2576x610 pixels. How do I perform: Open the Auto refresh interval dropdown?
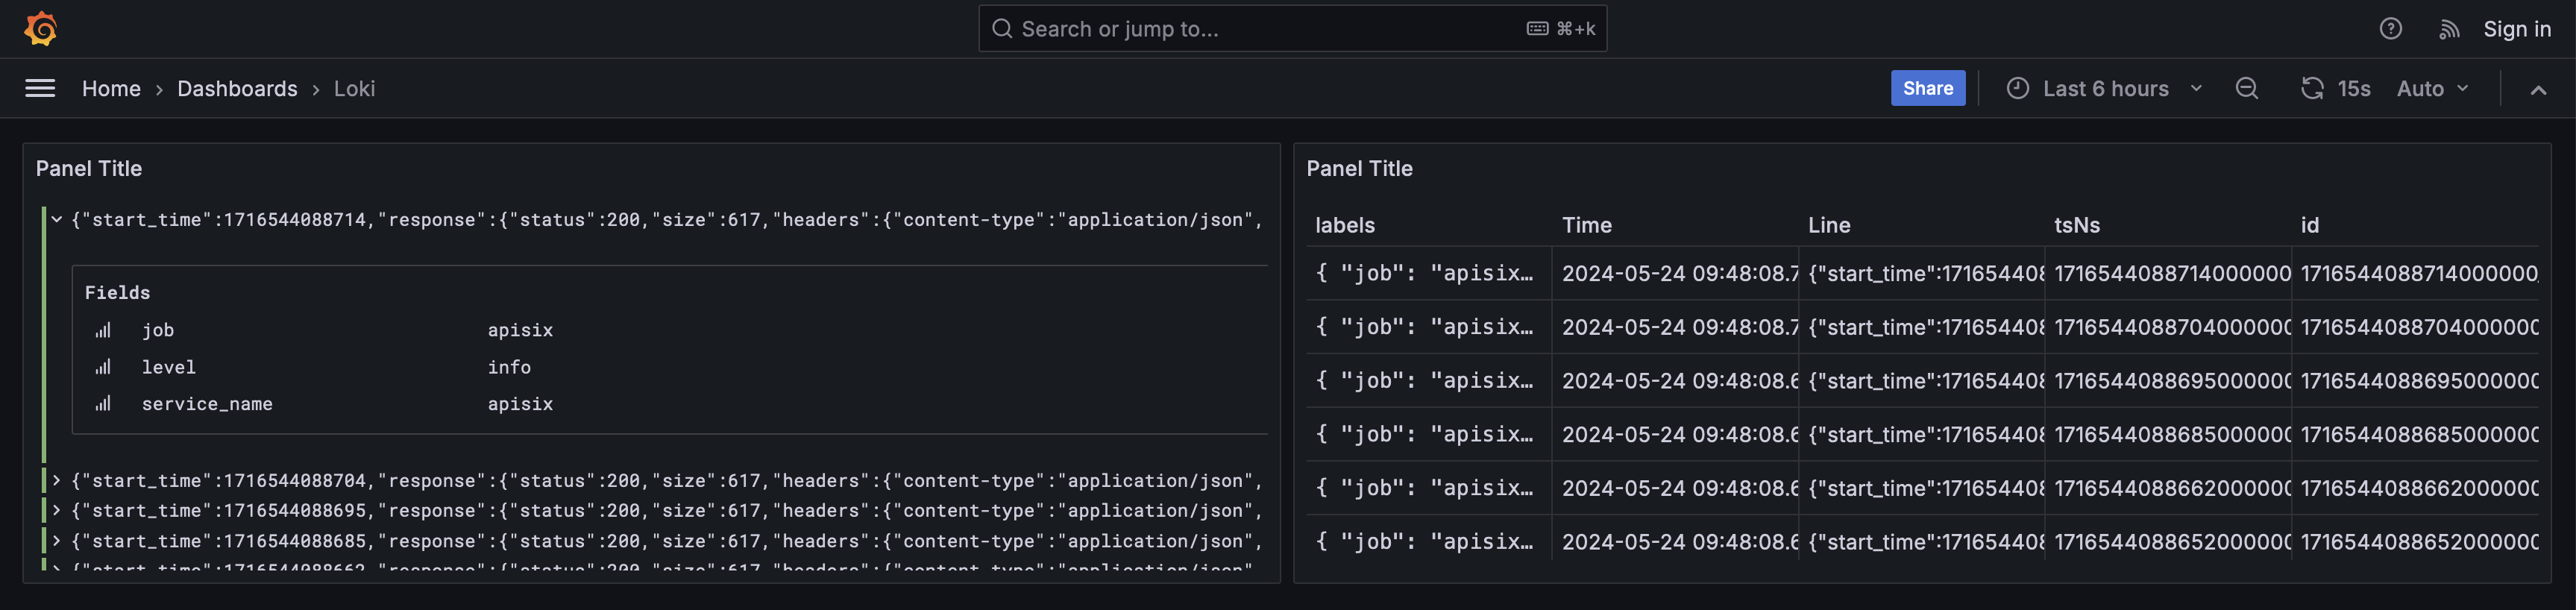(2432, 89)
